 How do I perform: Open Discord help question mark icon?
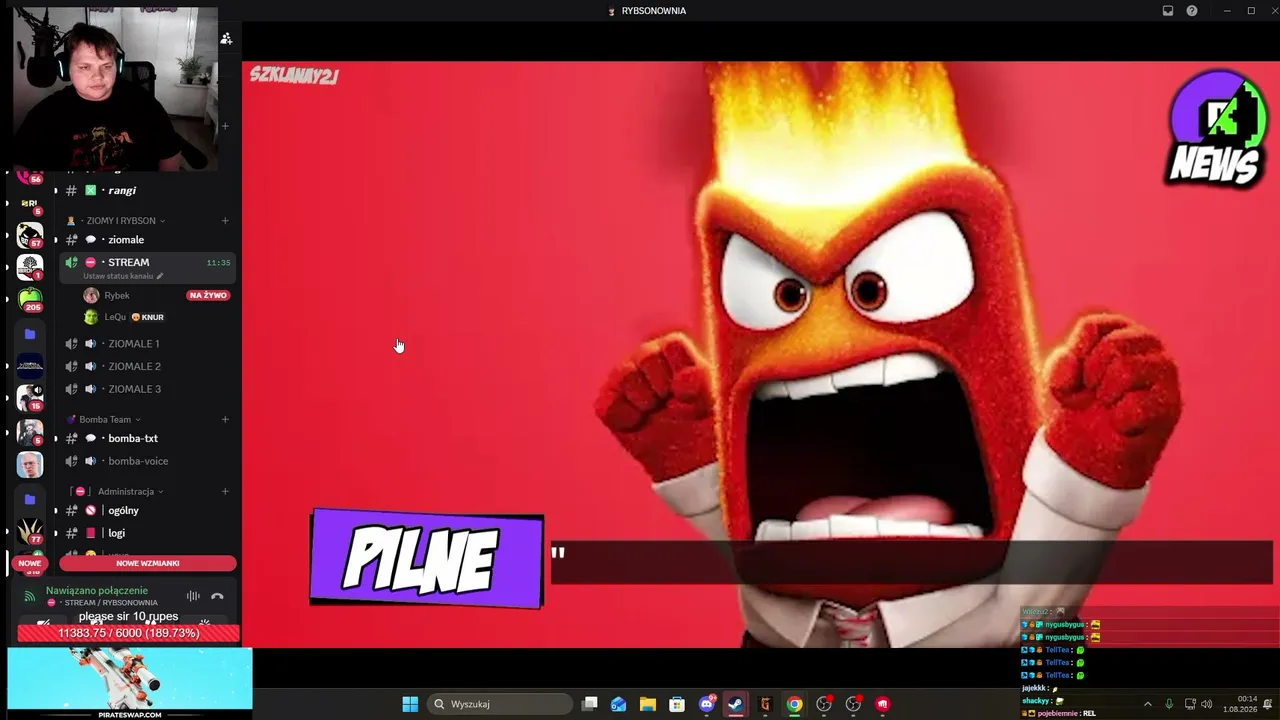1192,11
